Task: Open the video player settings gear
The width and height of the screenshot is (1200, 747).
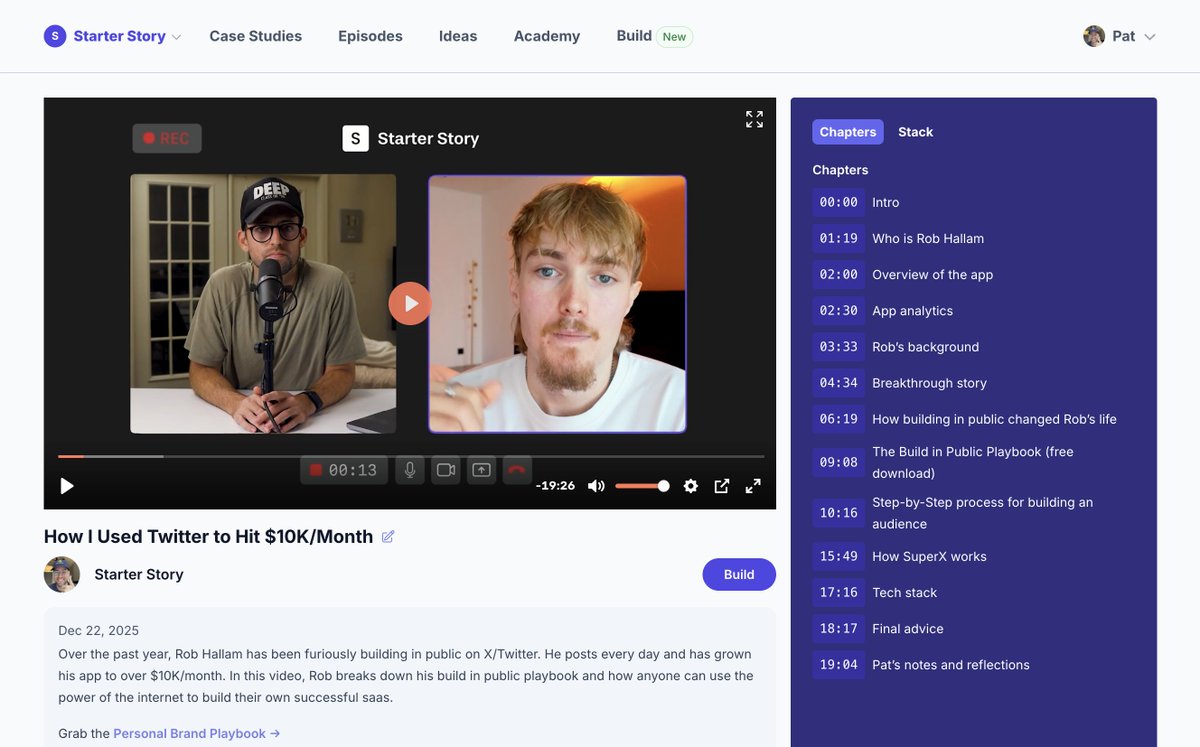Action: click(691, 485)
